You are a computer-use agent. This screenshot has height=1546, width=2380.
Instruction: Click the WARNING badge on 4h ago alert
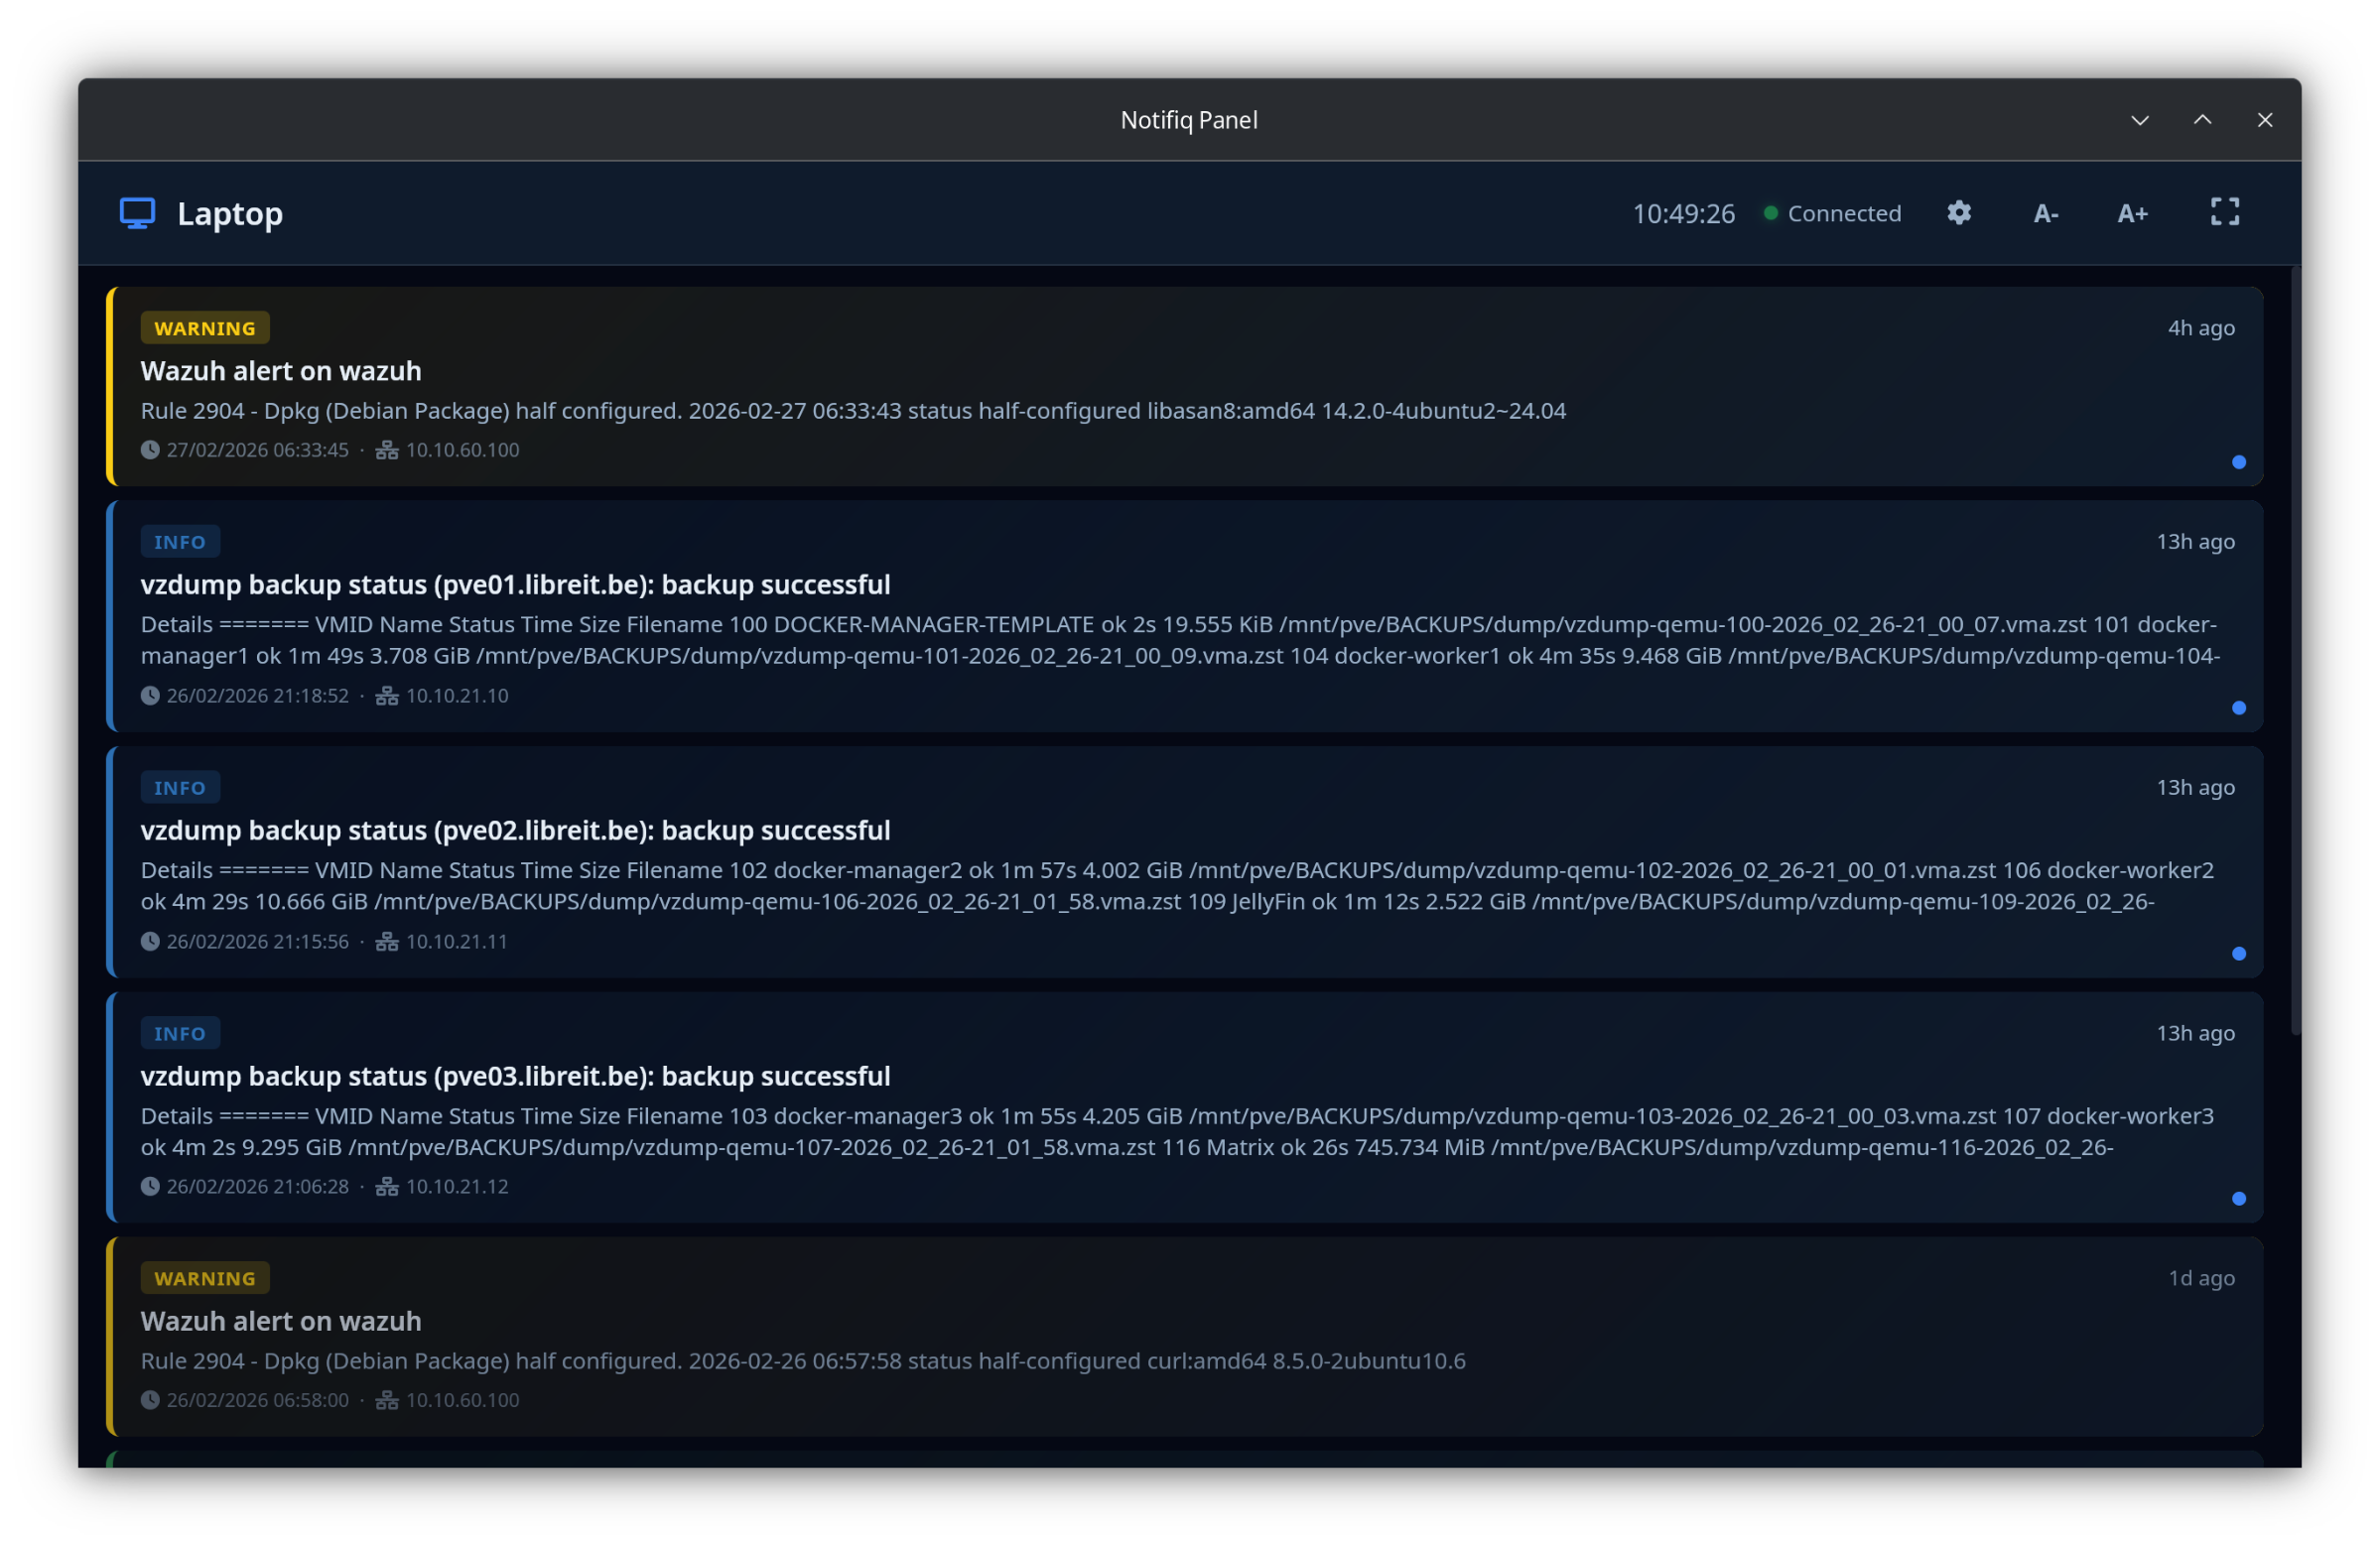pyautogui.click(x=205, y=328)
